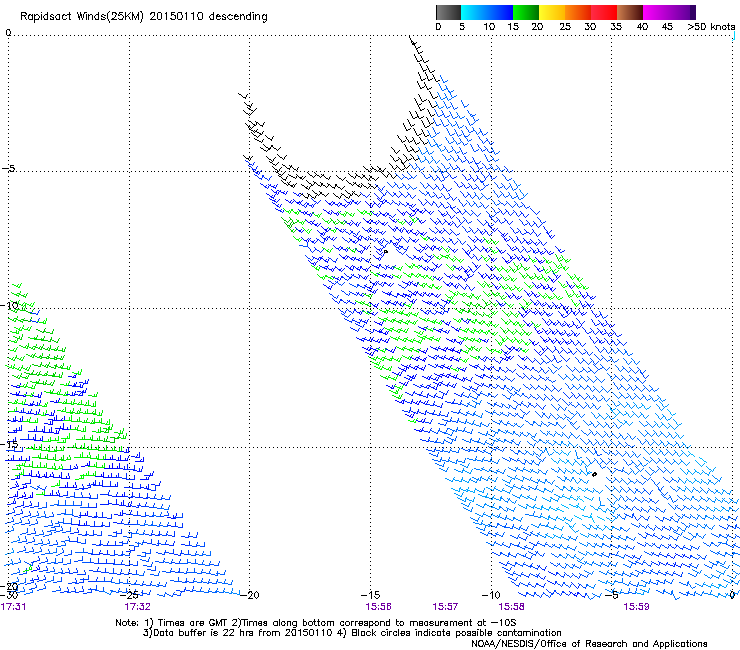Click the '15:56' time label
This screenshot has width=740, height=650.
(x=378, y=607)
